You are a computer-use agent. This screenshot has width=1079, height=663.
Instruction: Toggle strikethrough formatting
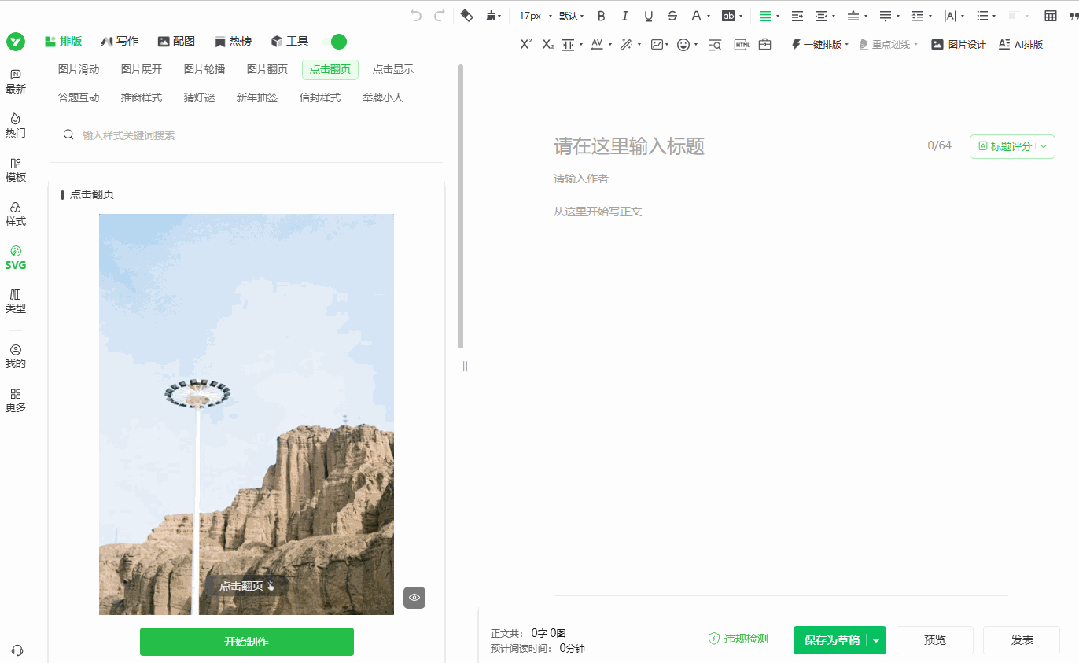[672, 15]
